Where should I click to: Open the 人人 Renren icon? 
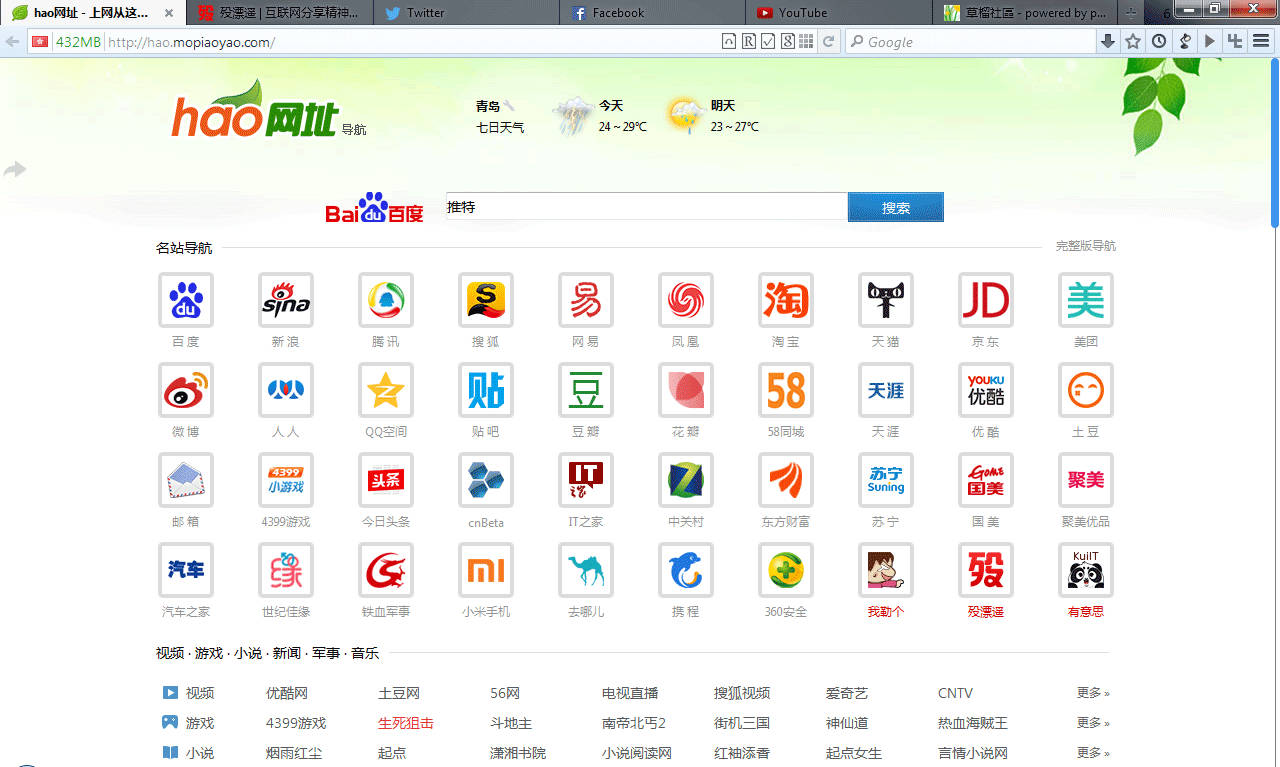[286, 390]
